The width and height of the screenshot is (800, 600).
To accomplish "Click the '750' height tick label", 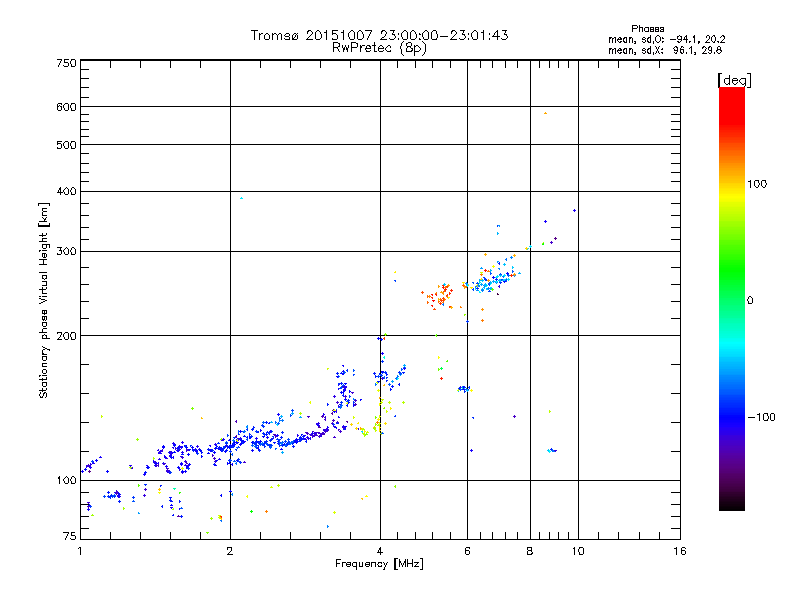I will click(x=66, y=63).
